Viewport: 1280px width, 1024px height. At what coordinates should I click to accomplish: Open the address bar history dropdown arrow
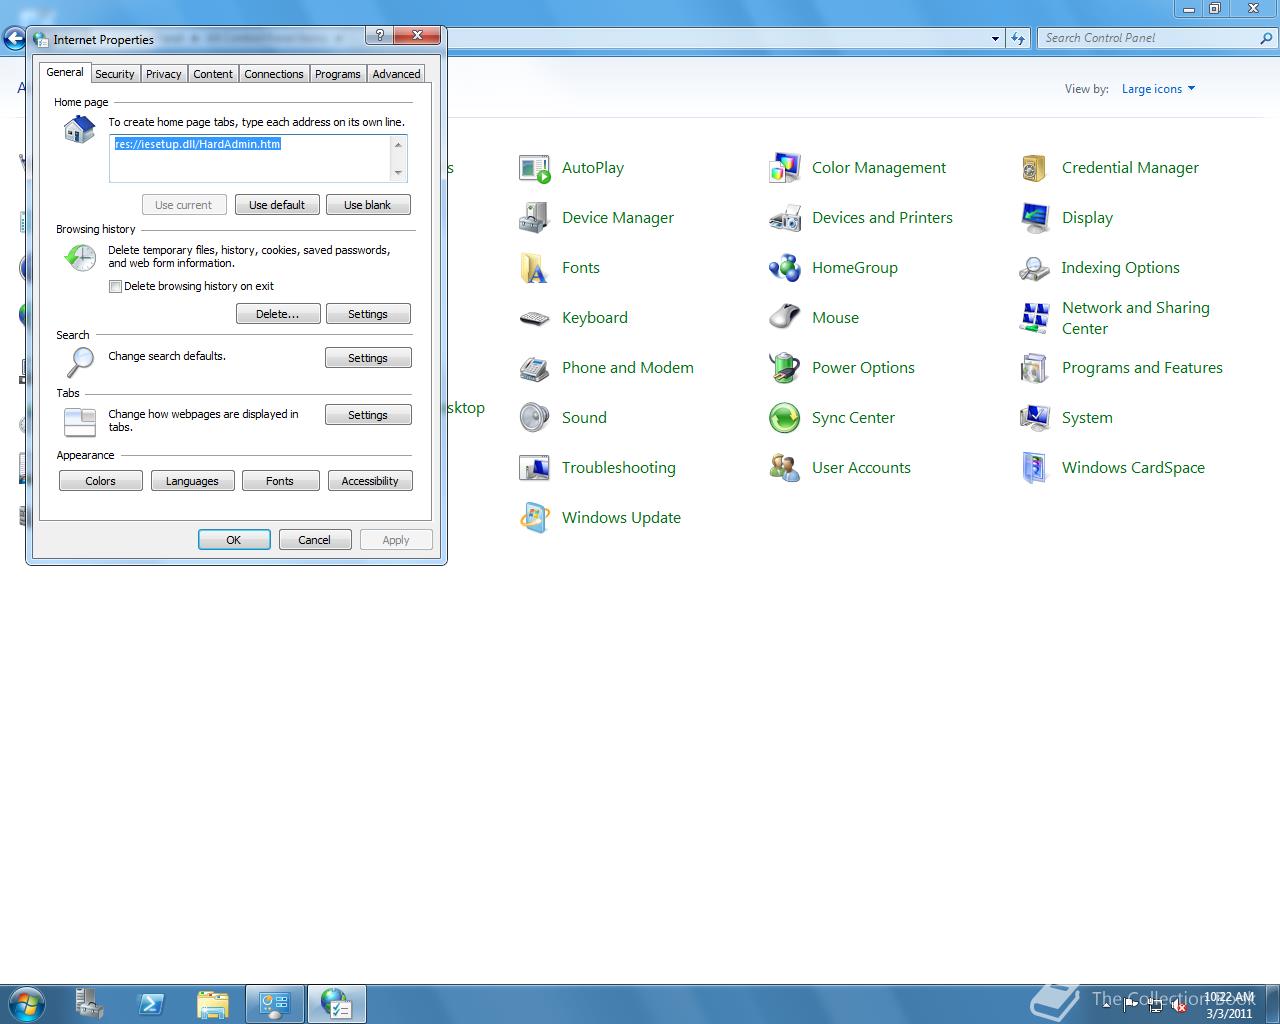(x=995, y=38)
